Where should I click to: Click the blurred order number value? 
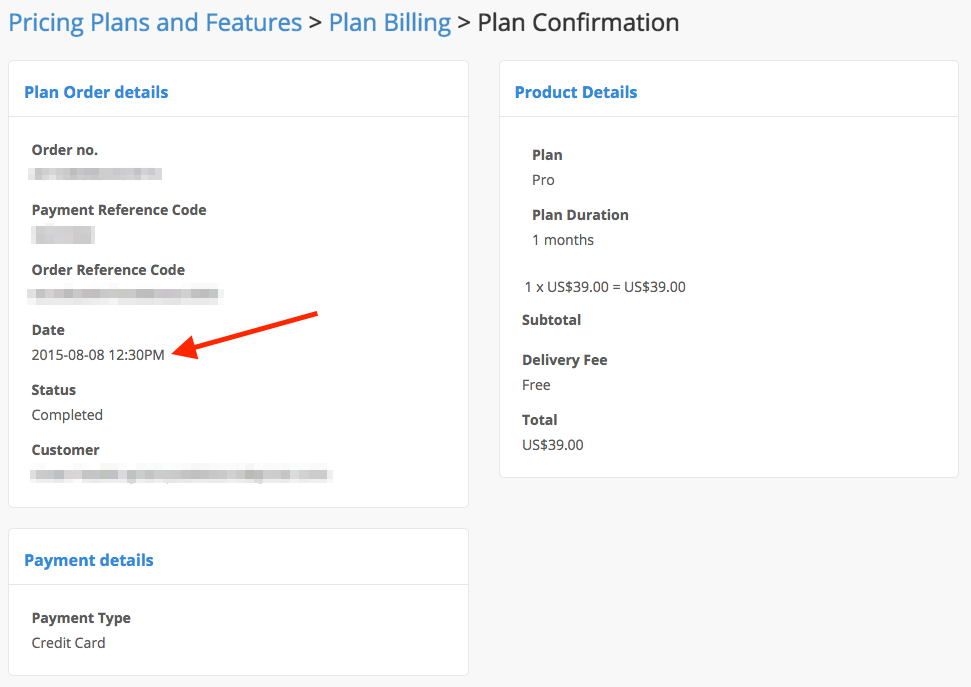point(96,175)
